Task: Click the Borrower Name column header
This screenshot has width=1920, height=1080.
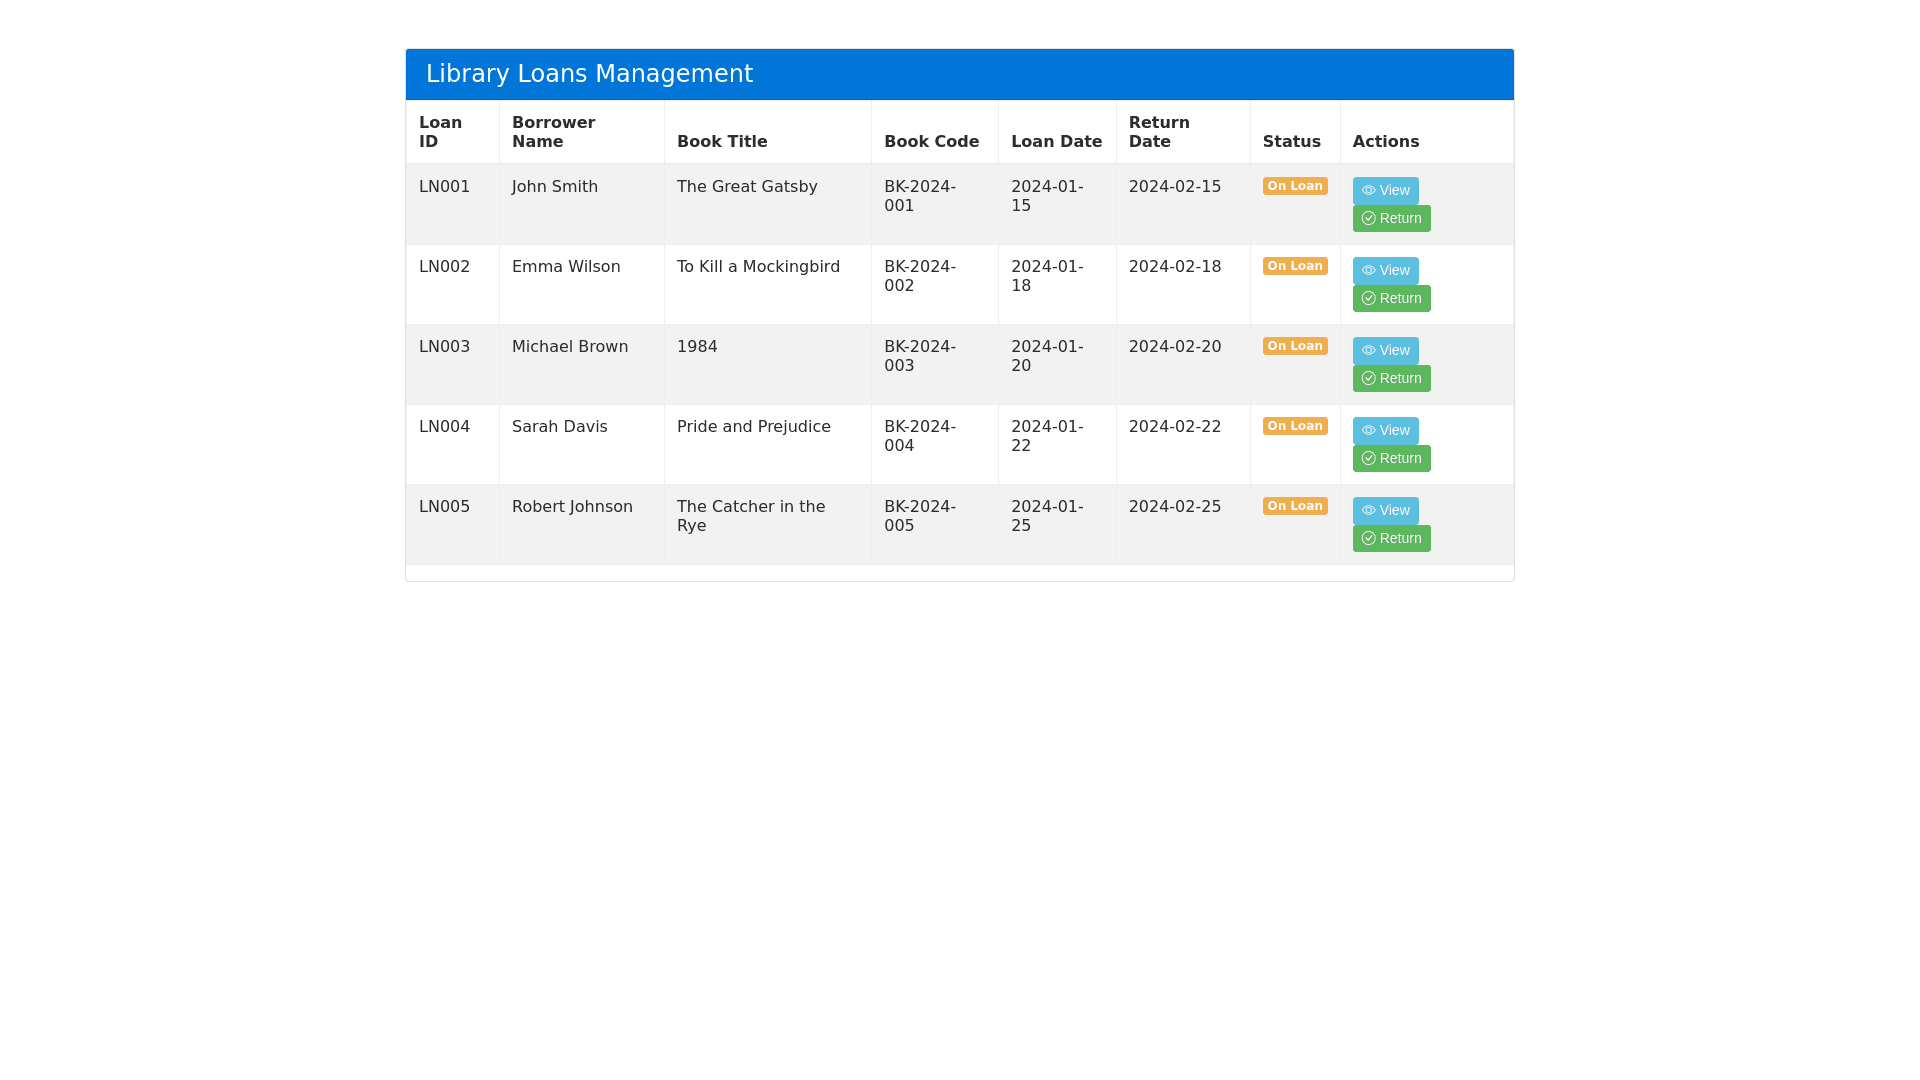Action: click(x=553, y=132)
